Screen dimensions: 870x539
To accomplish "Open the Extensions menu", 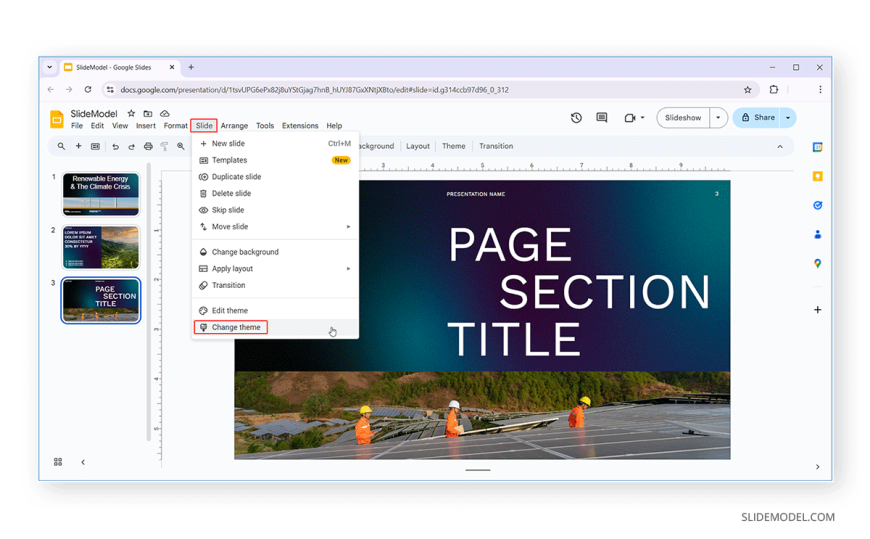I will [300, 125].
